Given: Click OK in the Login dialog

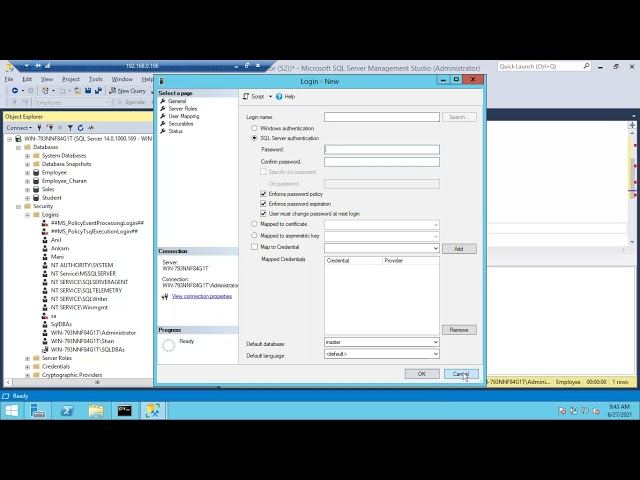Looking at the screenshot, I should pos(422,374).
